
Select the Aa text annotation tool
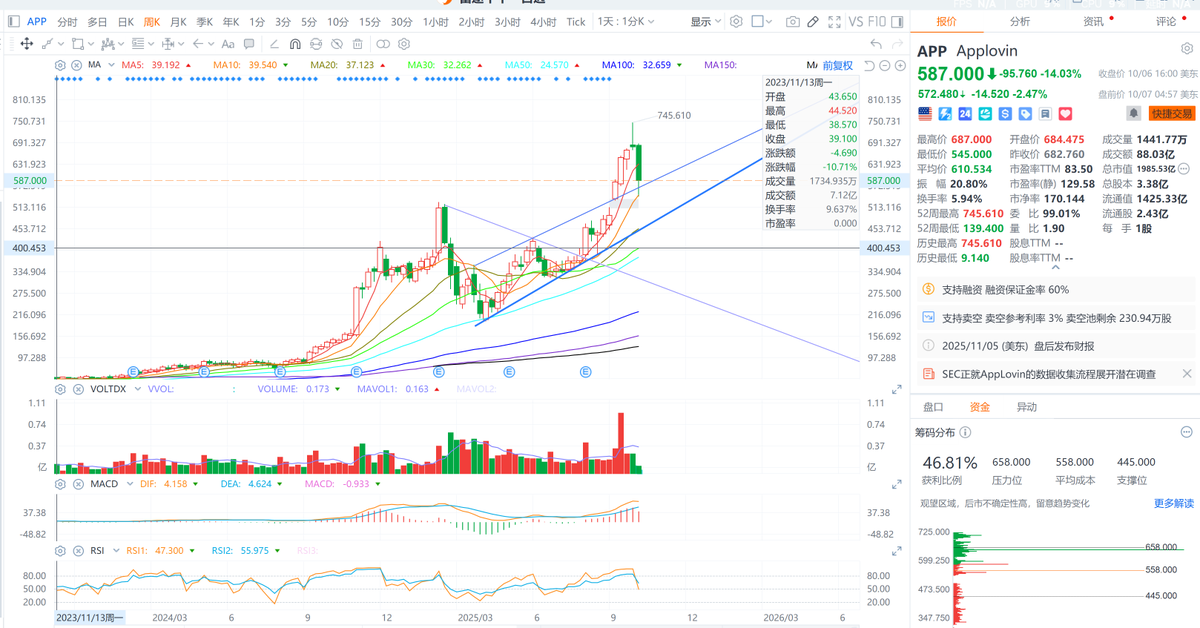[x=228, y=44]
